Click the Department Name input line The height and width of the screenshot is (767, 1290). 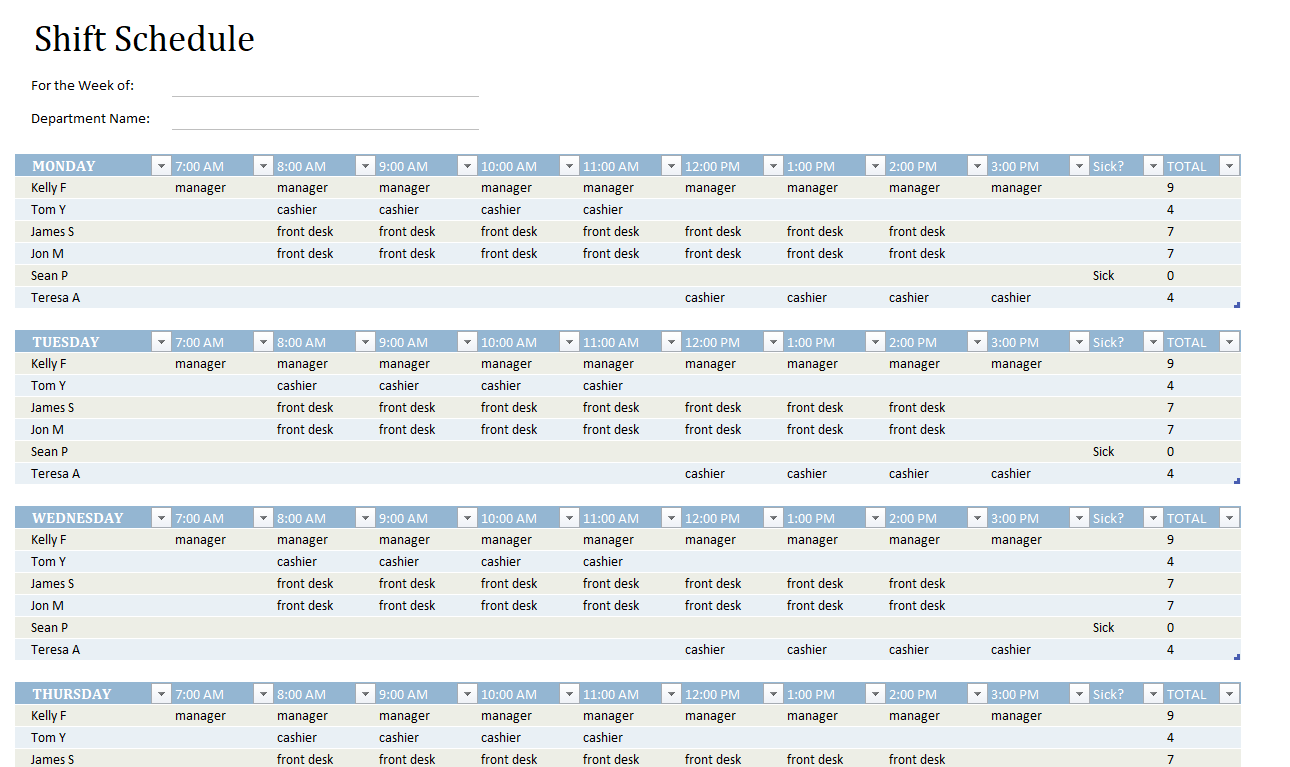pyautogui.click(x=325, y=119)
